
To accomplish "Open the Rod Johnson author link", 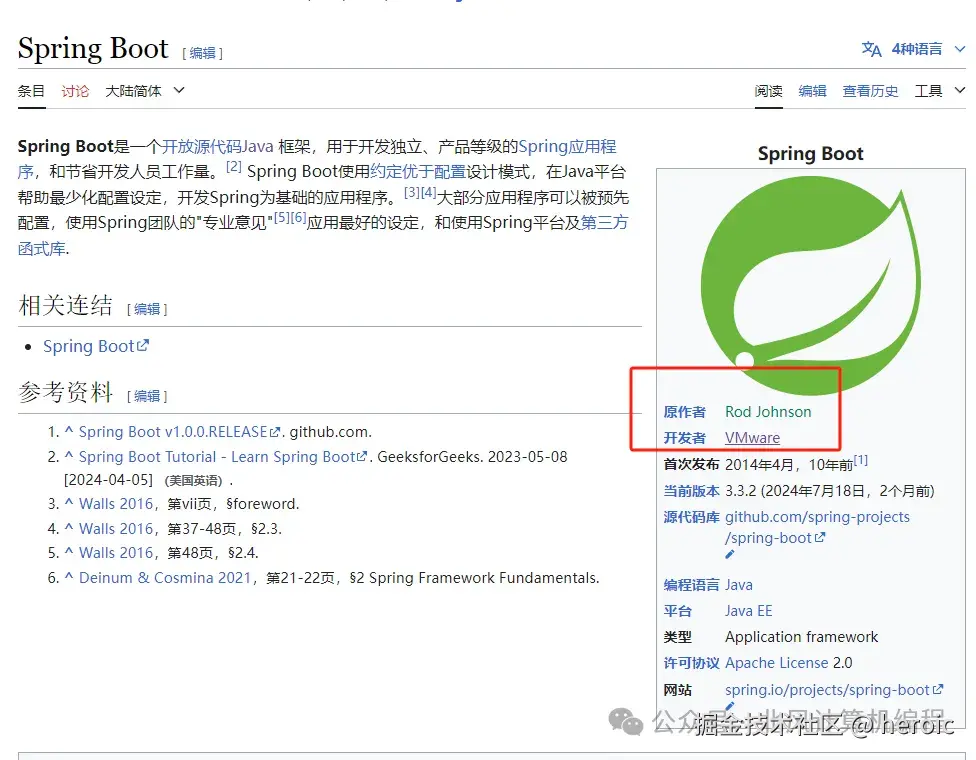I will click(x=768, y=412).
